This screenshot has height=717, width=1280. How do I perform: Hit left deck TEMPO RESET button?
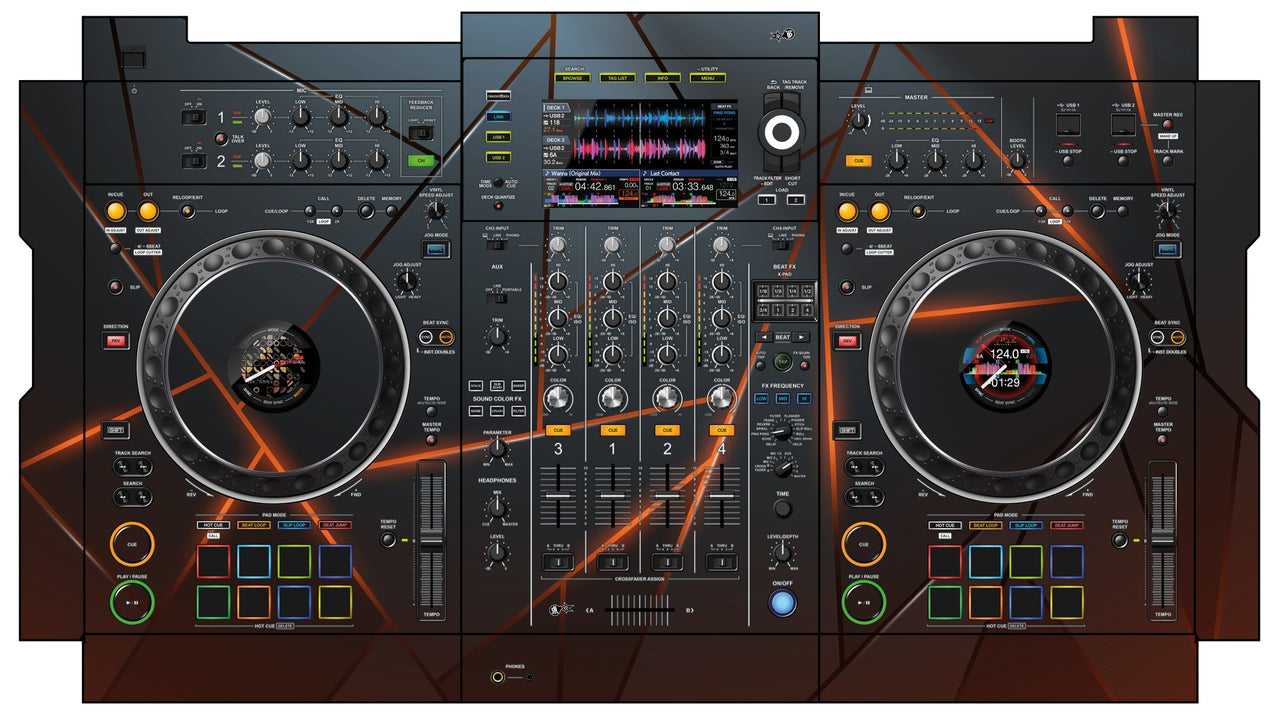pyautogui.click(x=388, y=539)
